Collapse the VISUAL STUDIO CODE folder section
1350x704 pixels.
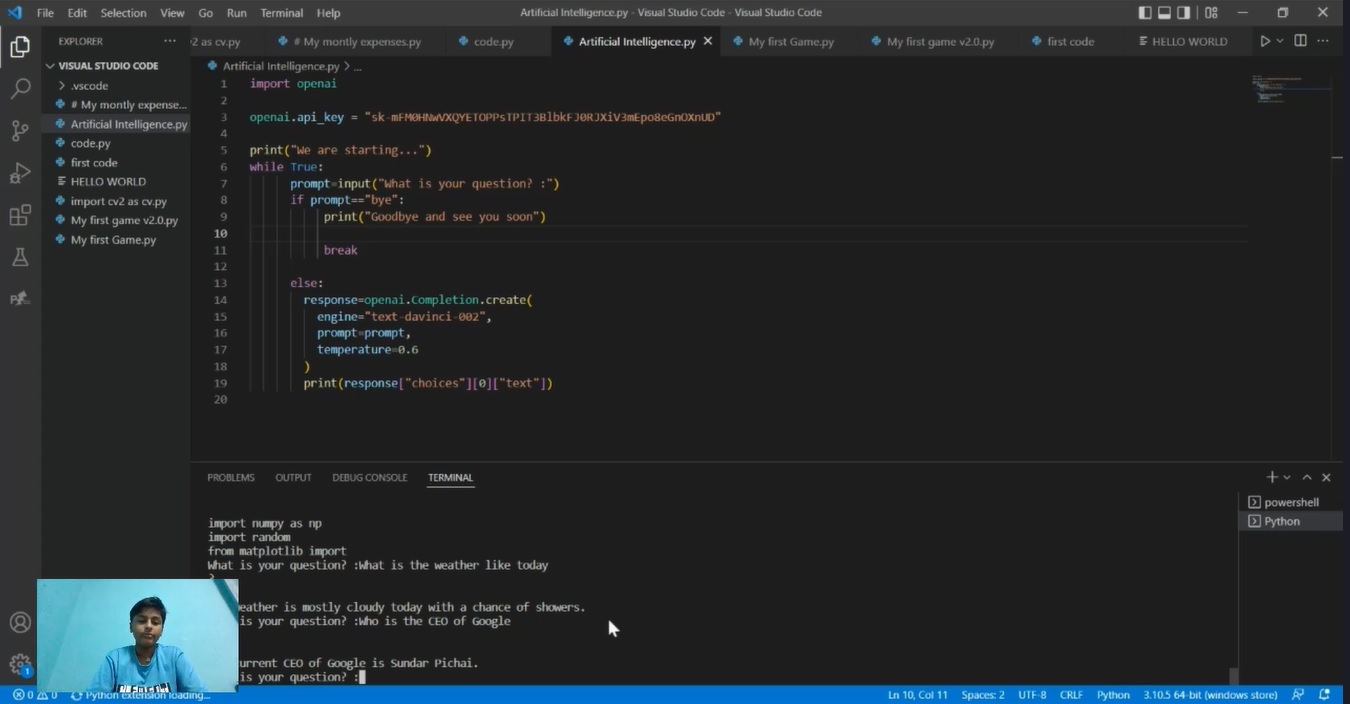coord(108,66)
